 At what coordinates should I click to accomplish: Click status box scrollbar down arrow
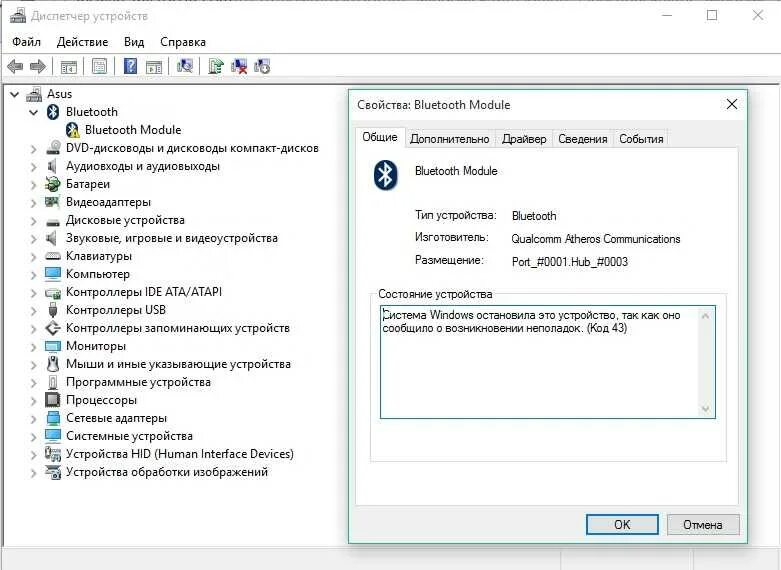click(x=706, y=409)
